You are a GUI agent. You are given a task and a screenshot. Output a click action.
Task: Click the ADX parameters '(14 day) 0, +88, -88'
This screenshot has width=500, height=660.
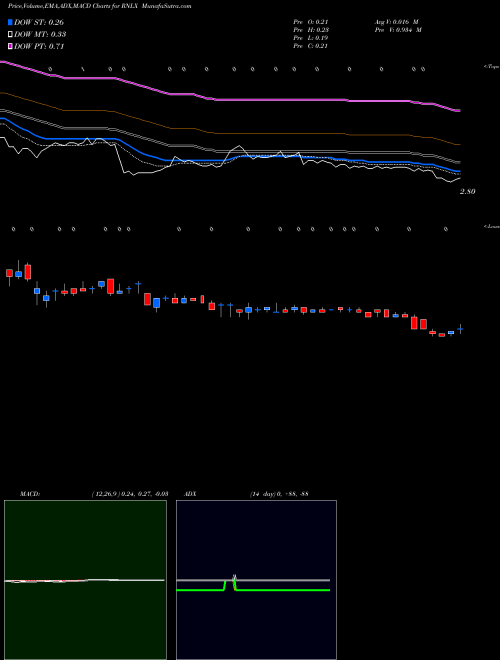[278, 494]
